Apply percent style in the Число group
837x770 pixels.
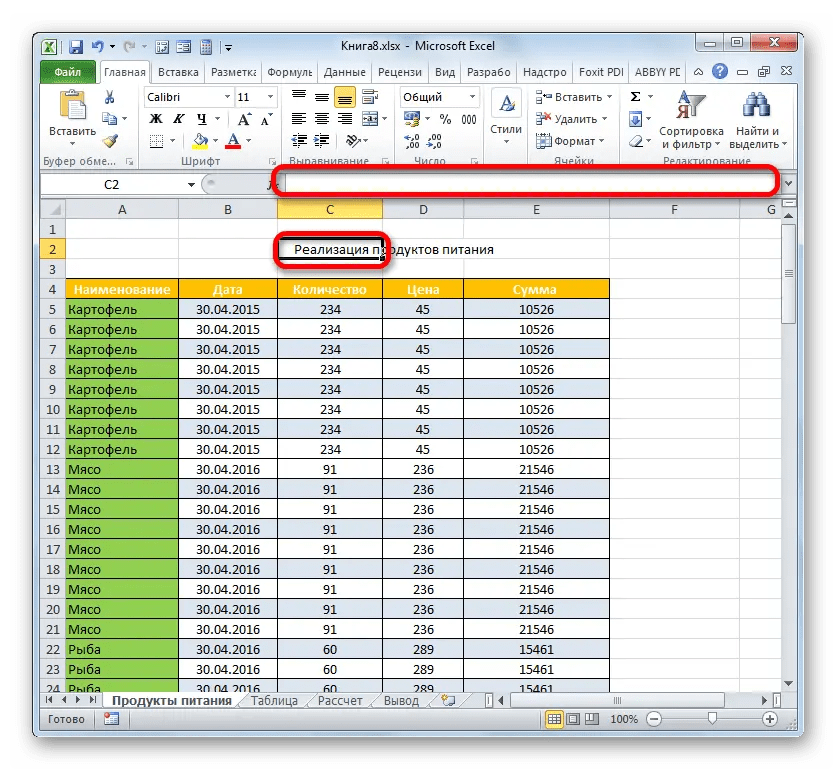pyautogui.click(x=446, y=120)
